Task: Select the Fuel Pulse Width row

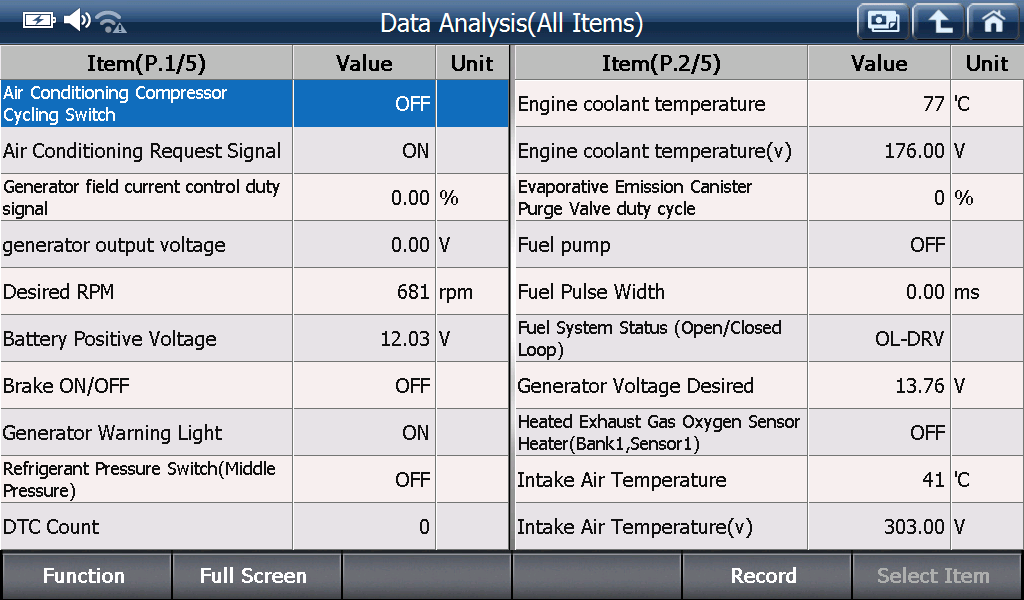Action: coord(769,292)
